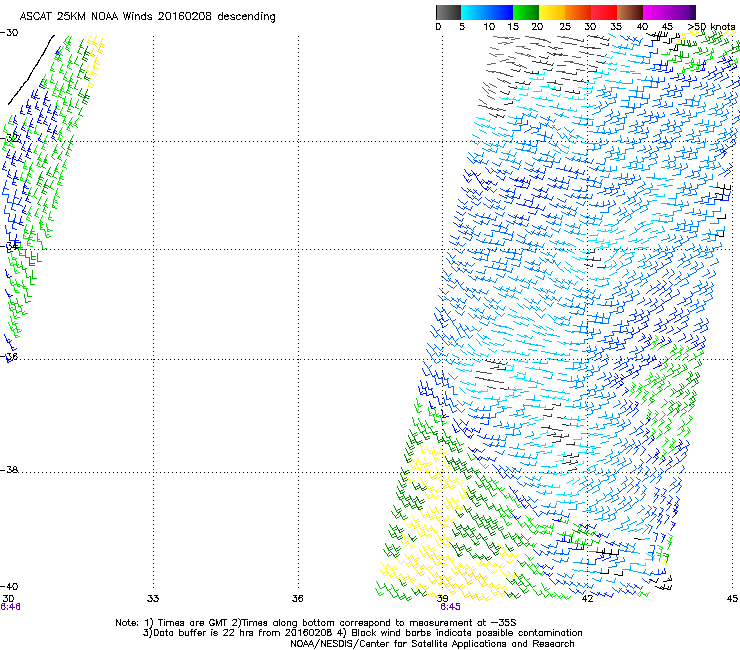Click the green 15-20 knots legend swatch
Viewport: 740px width, 650px height.
tap(526, 12)
